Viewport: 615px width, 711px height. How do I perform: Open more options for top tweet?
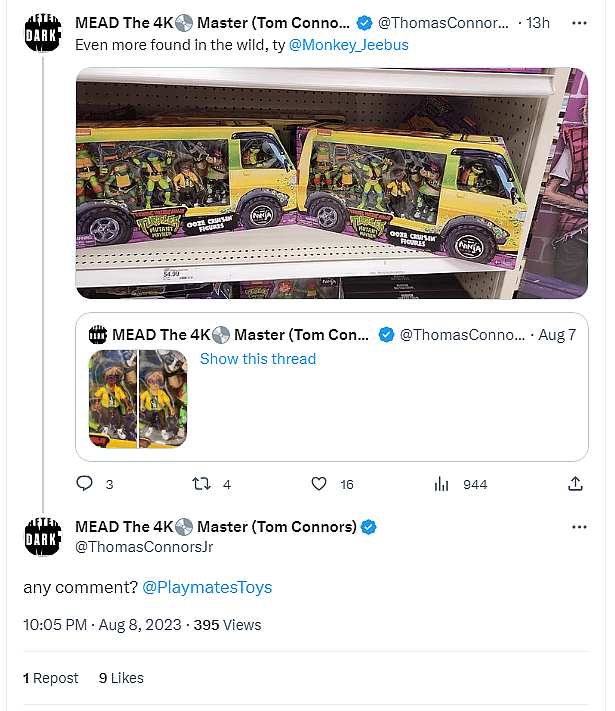(579, 23)
